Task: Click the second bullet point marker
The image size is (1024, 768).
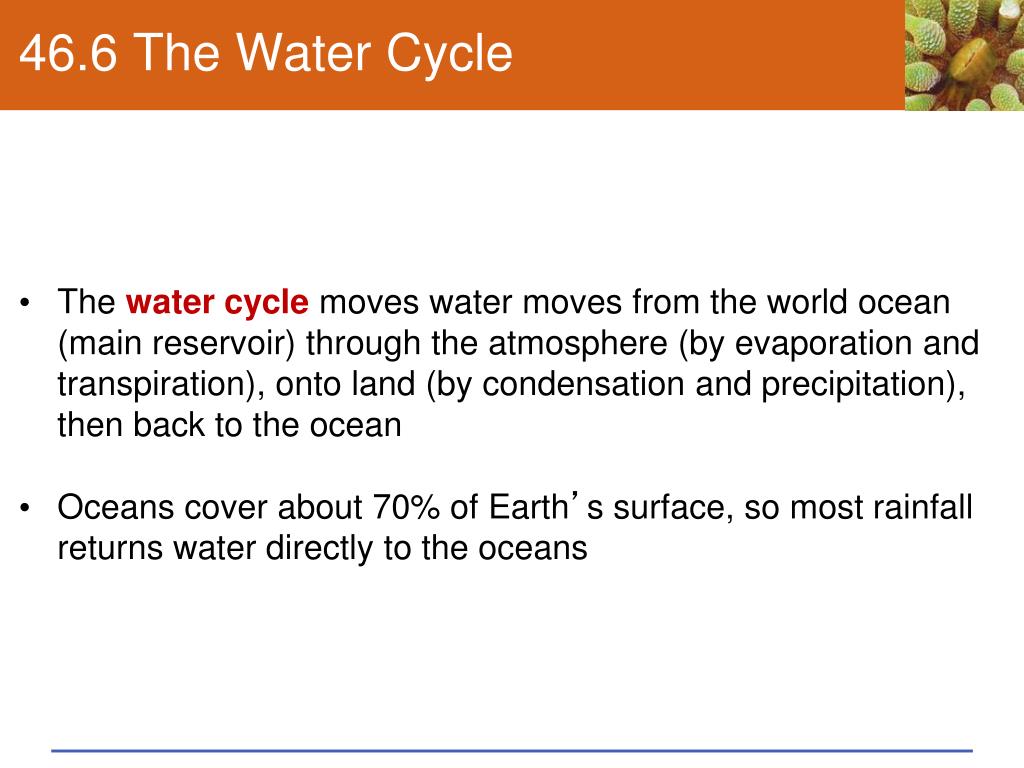Action: click(x=25, y=508)
